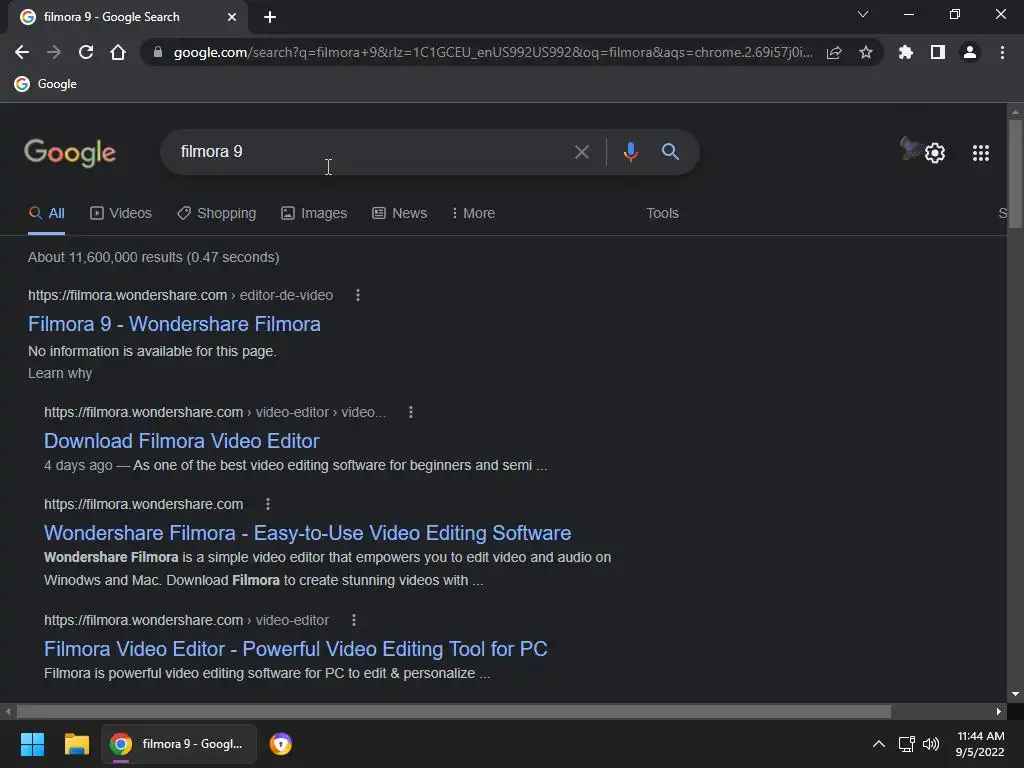
Task: Click the scroll right arrow
Action: (999, 711)
